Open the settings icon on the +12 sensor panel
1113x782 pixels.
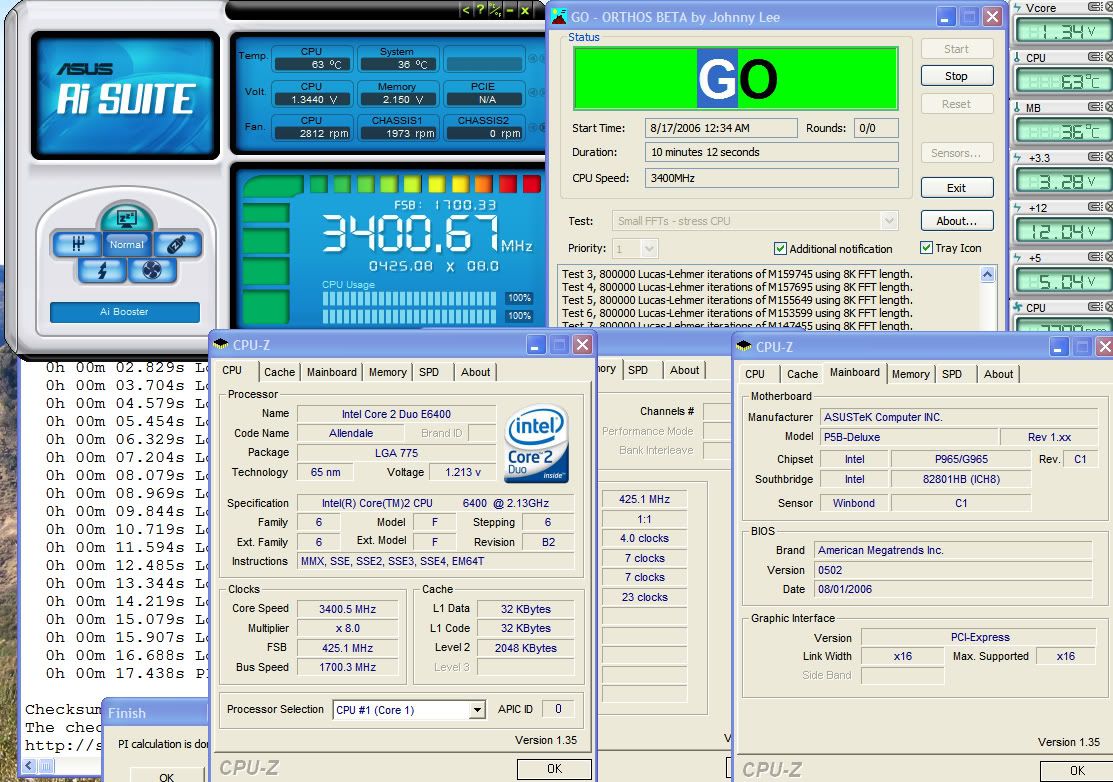[x=1095, y=207]
